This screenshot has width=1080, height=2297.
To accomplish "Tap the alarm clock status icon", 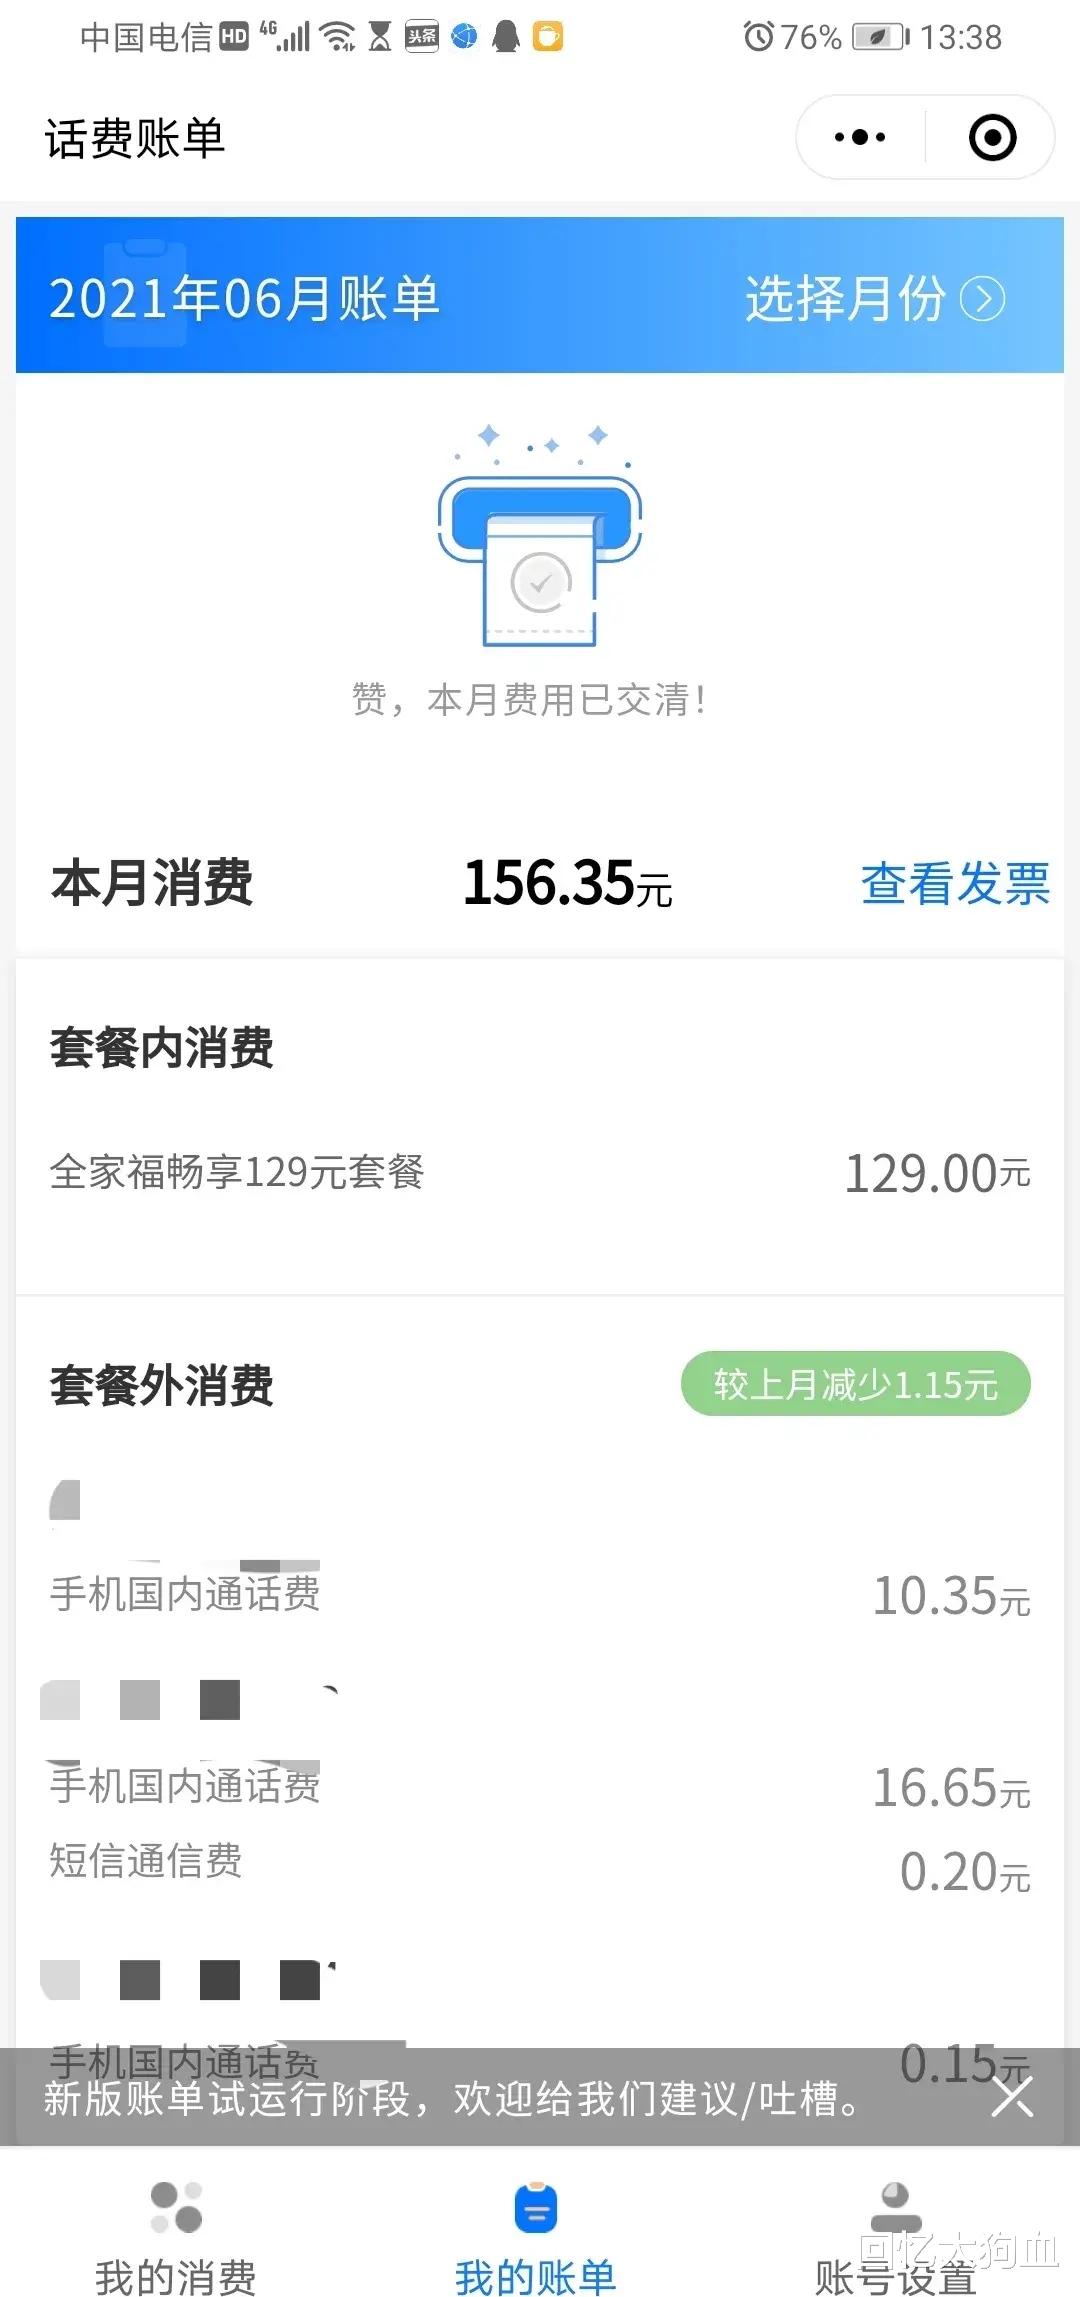I will [758, 37].
